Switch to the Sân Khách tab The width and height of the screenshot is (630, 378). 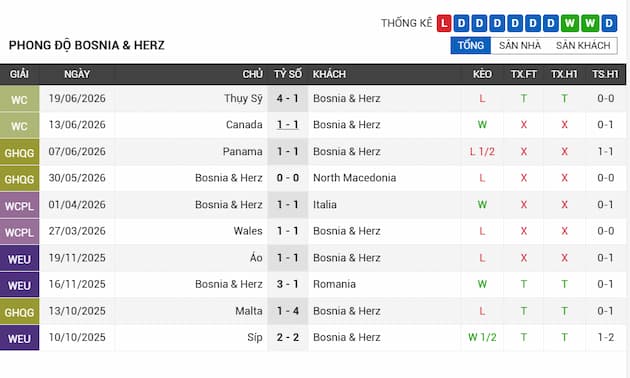[583, 45]
